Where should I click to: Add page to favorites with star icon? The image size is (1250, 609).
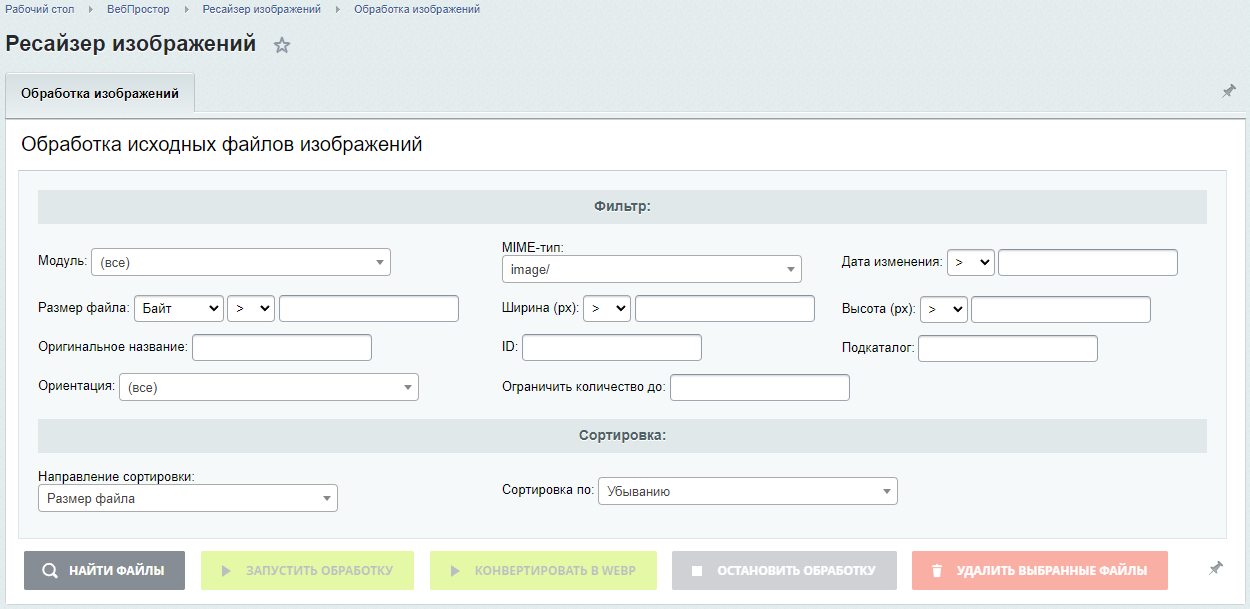click(282, 45)
